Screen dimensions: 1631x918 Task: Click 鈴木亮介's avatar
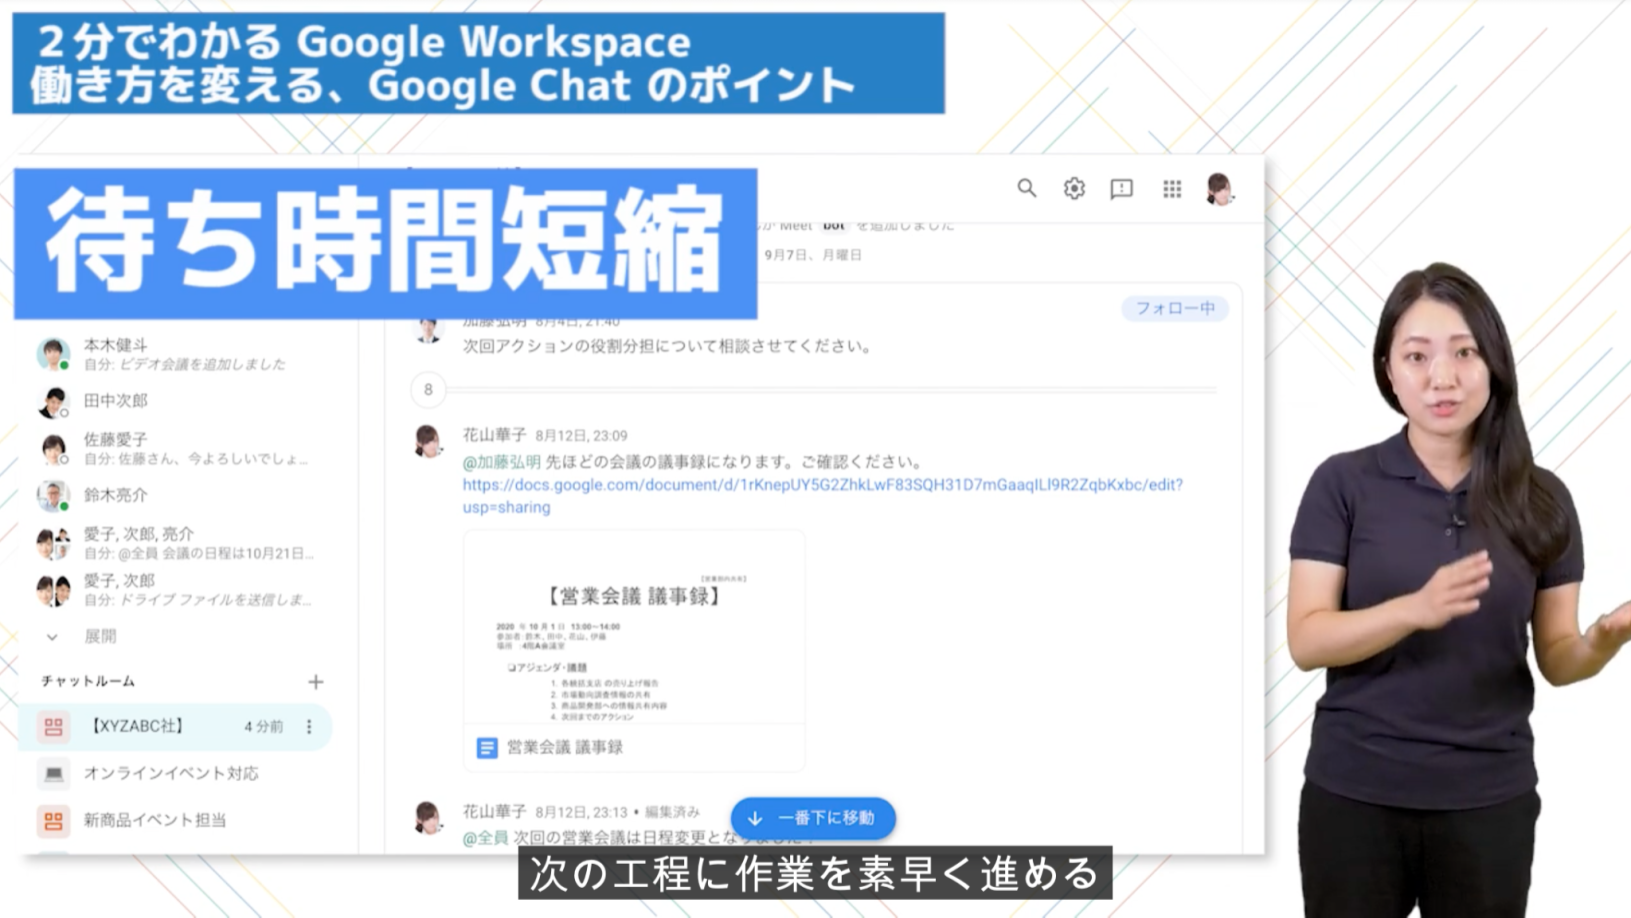click(53, 496)
